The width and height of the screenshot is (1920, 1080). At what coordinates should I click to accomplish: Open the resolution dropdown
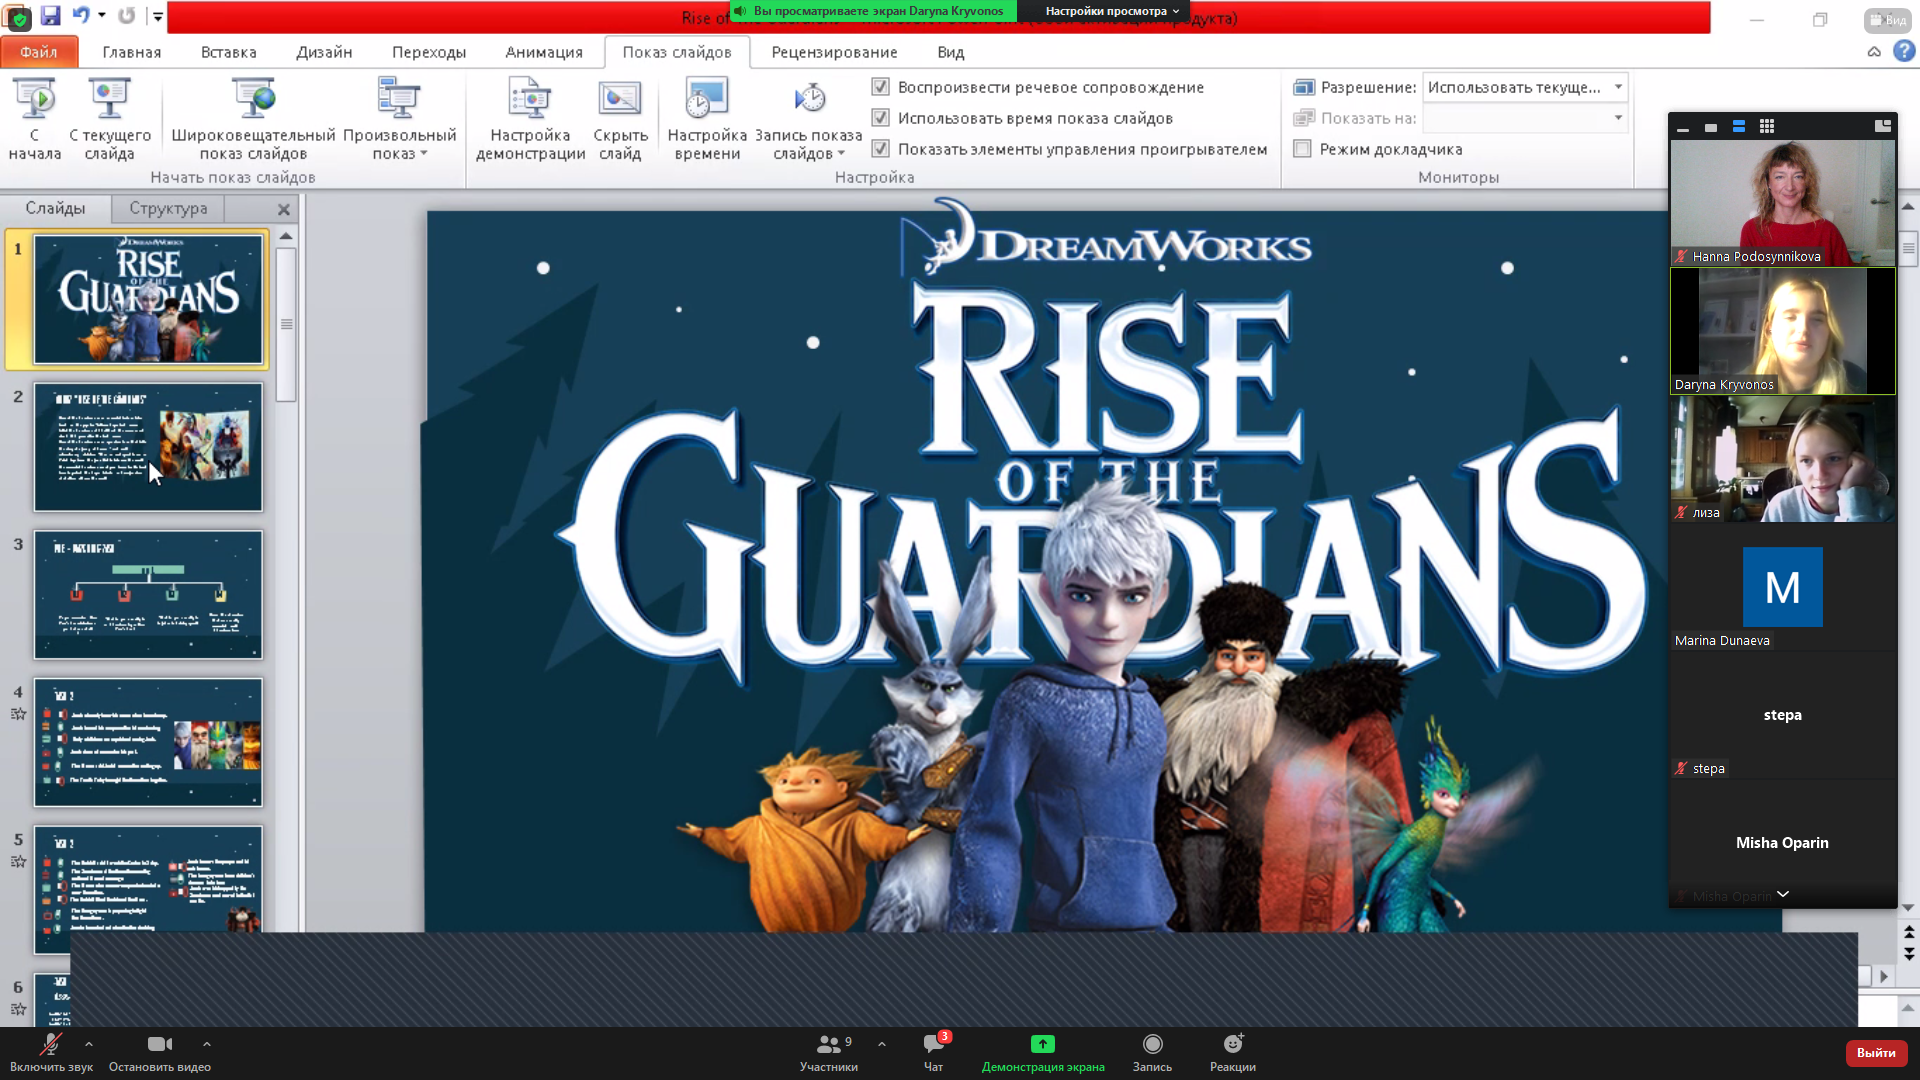1617,87
